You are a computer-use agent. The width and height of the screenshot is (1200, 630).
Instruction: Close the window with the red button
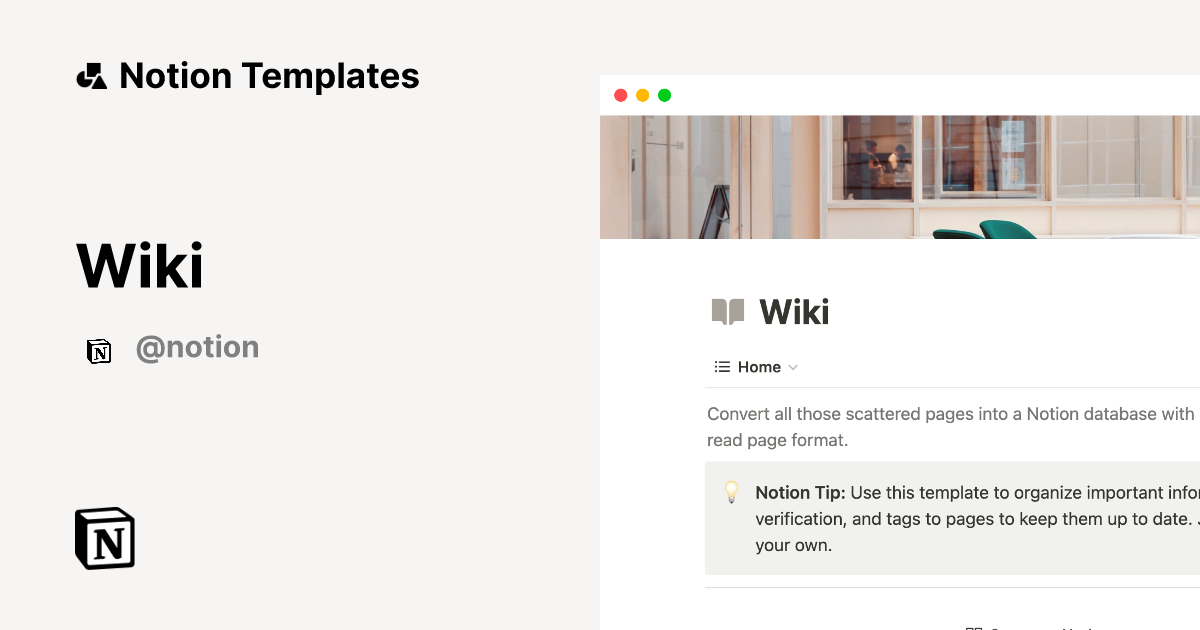pyautogui.click(x=620, y=96)
